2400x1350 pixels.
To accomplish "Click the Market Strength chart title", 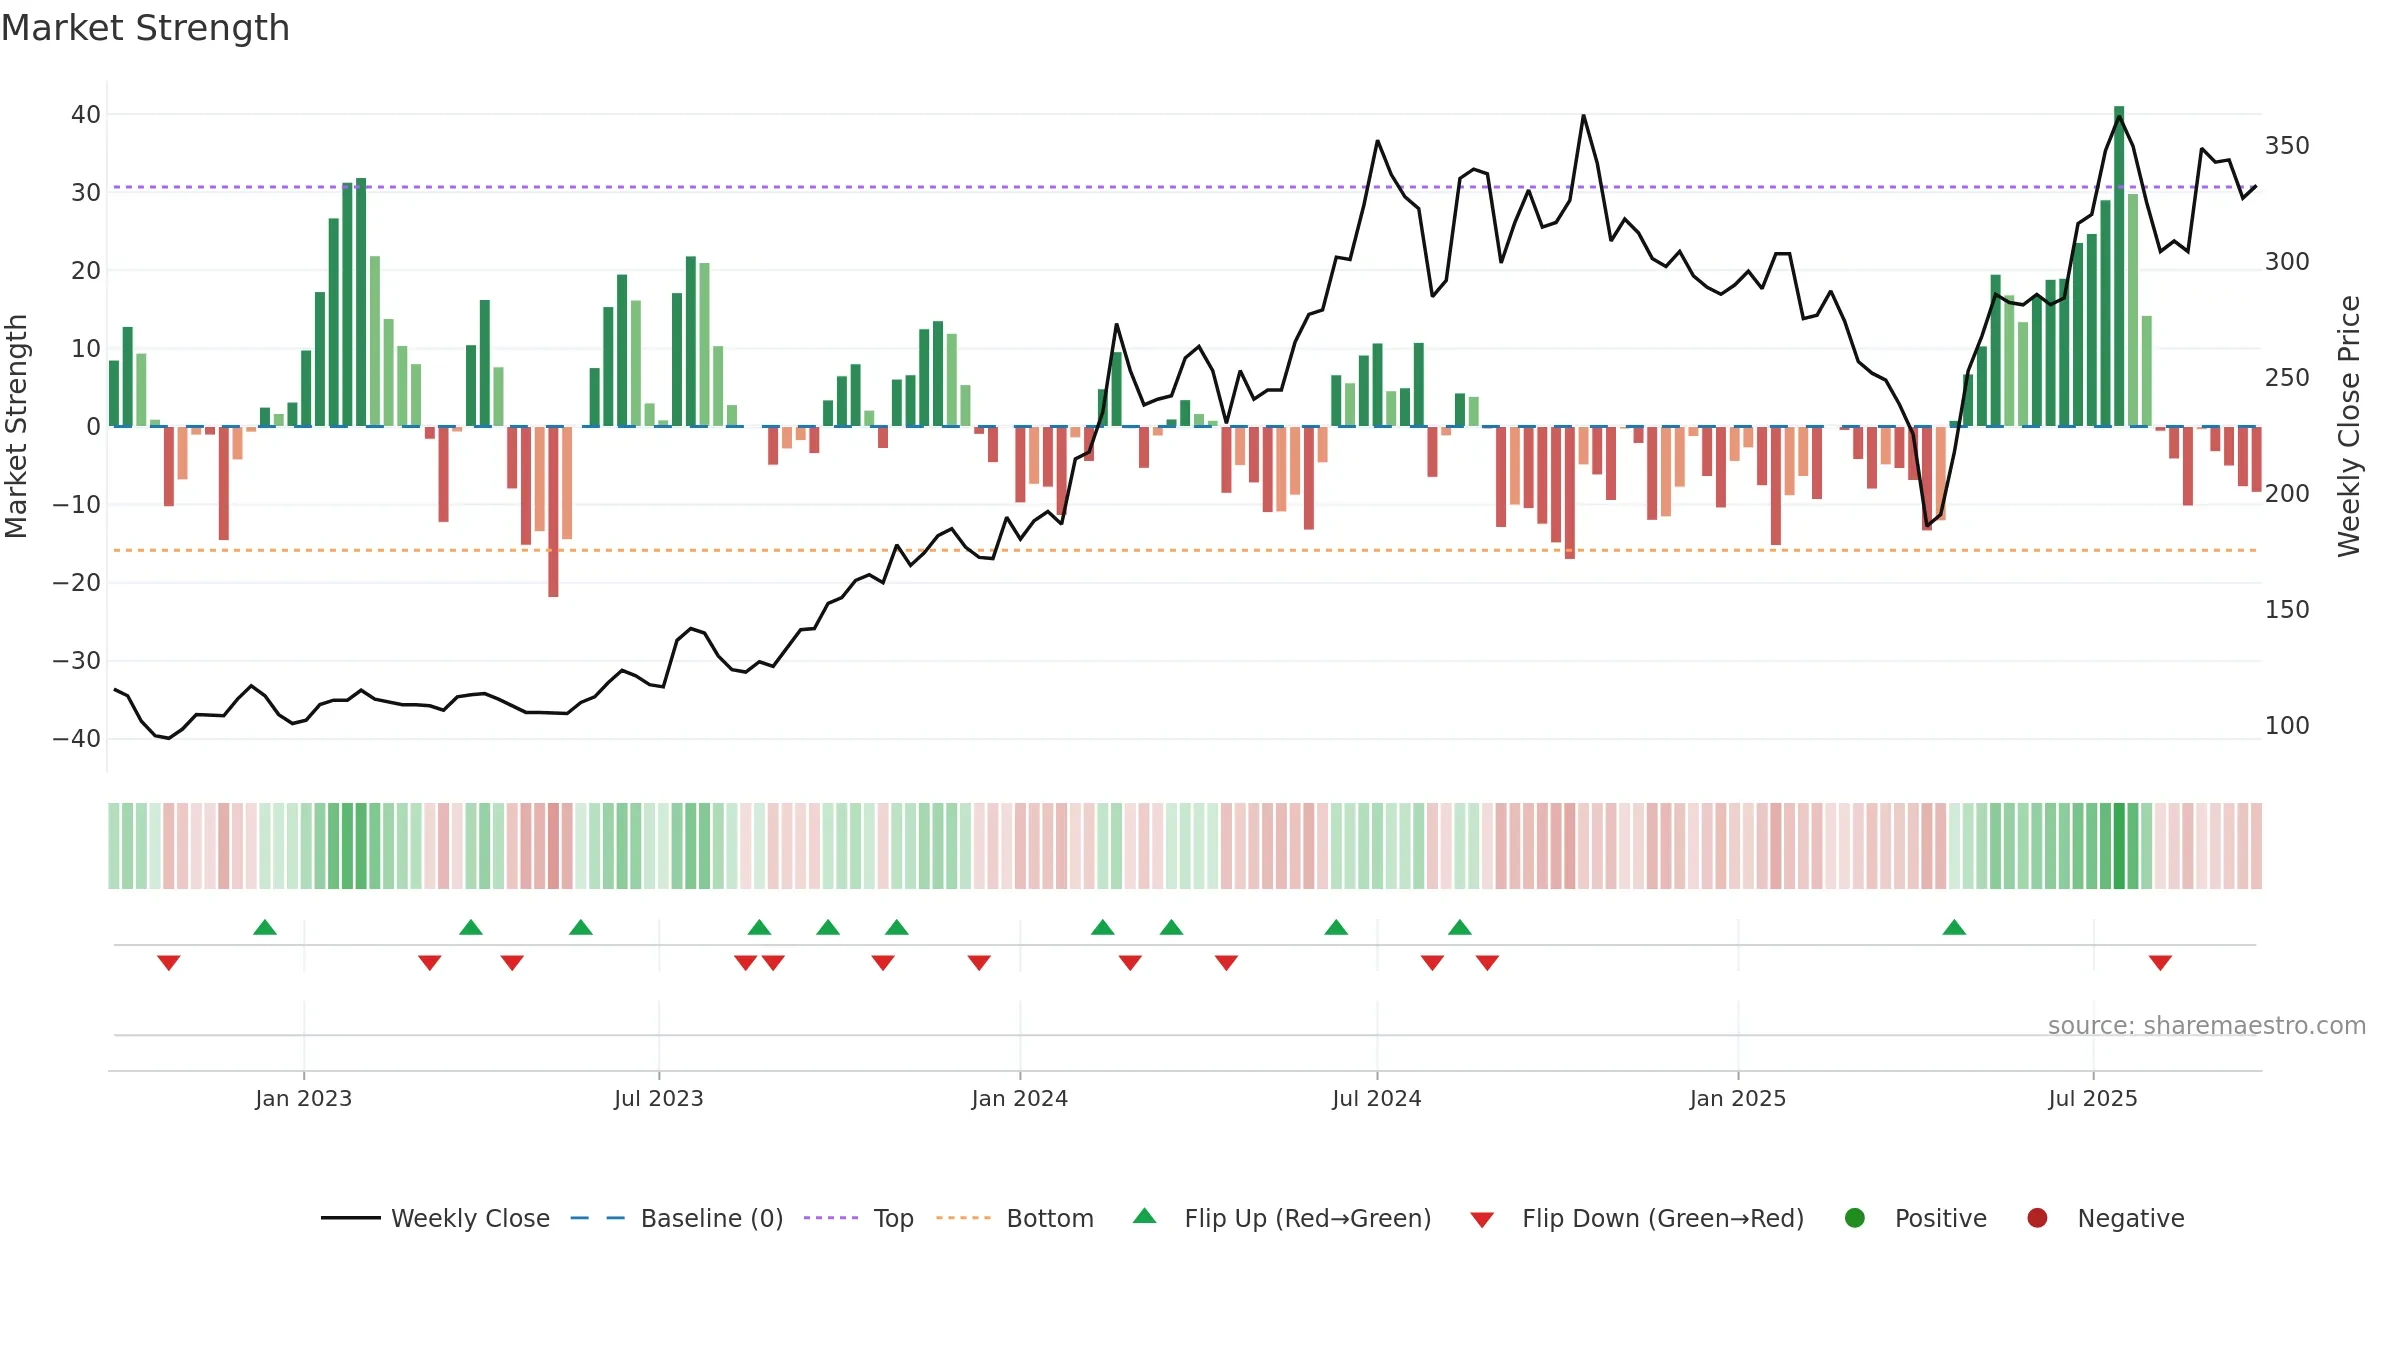I will (x=146, y=28).
